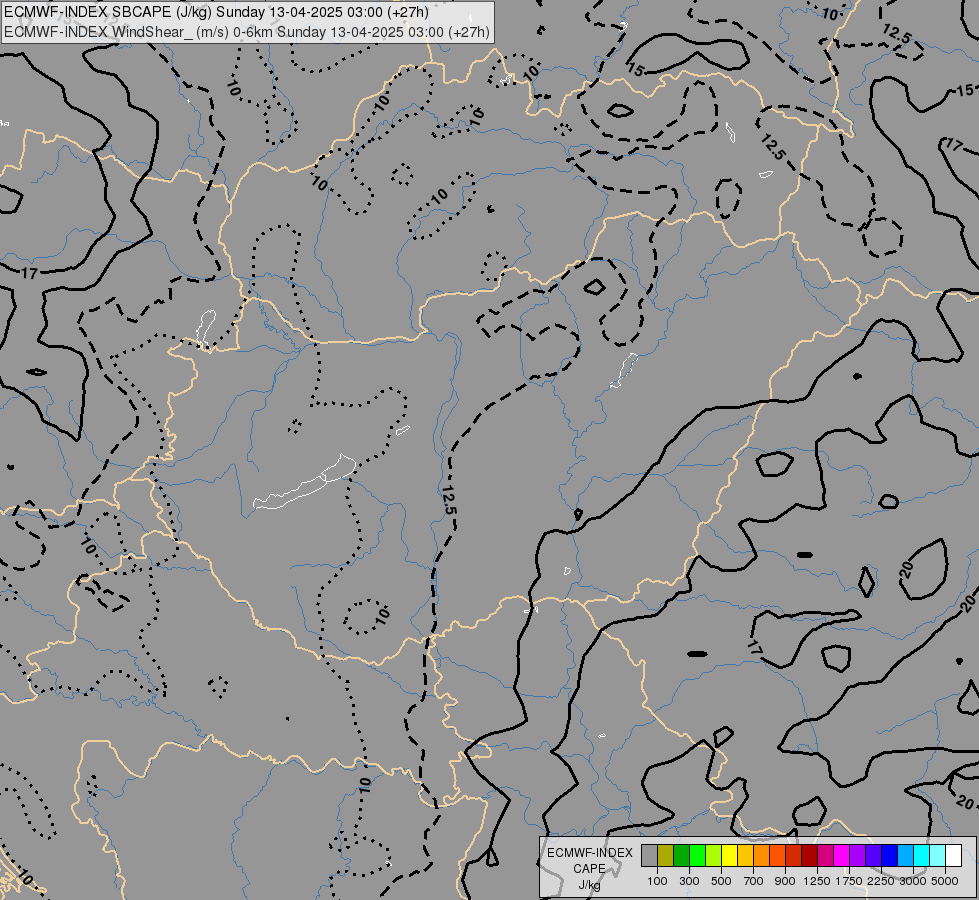979x900 pixels.
Task: Select the white swatch above 5000
Action: pos(953,856)
